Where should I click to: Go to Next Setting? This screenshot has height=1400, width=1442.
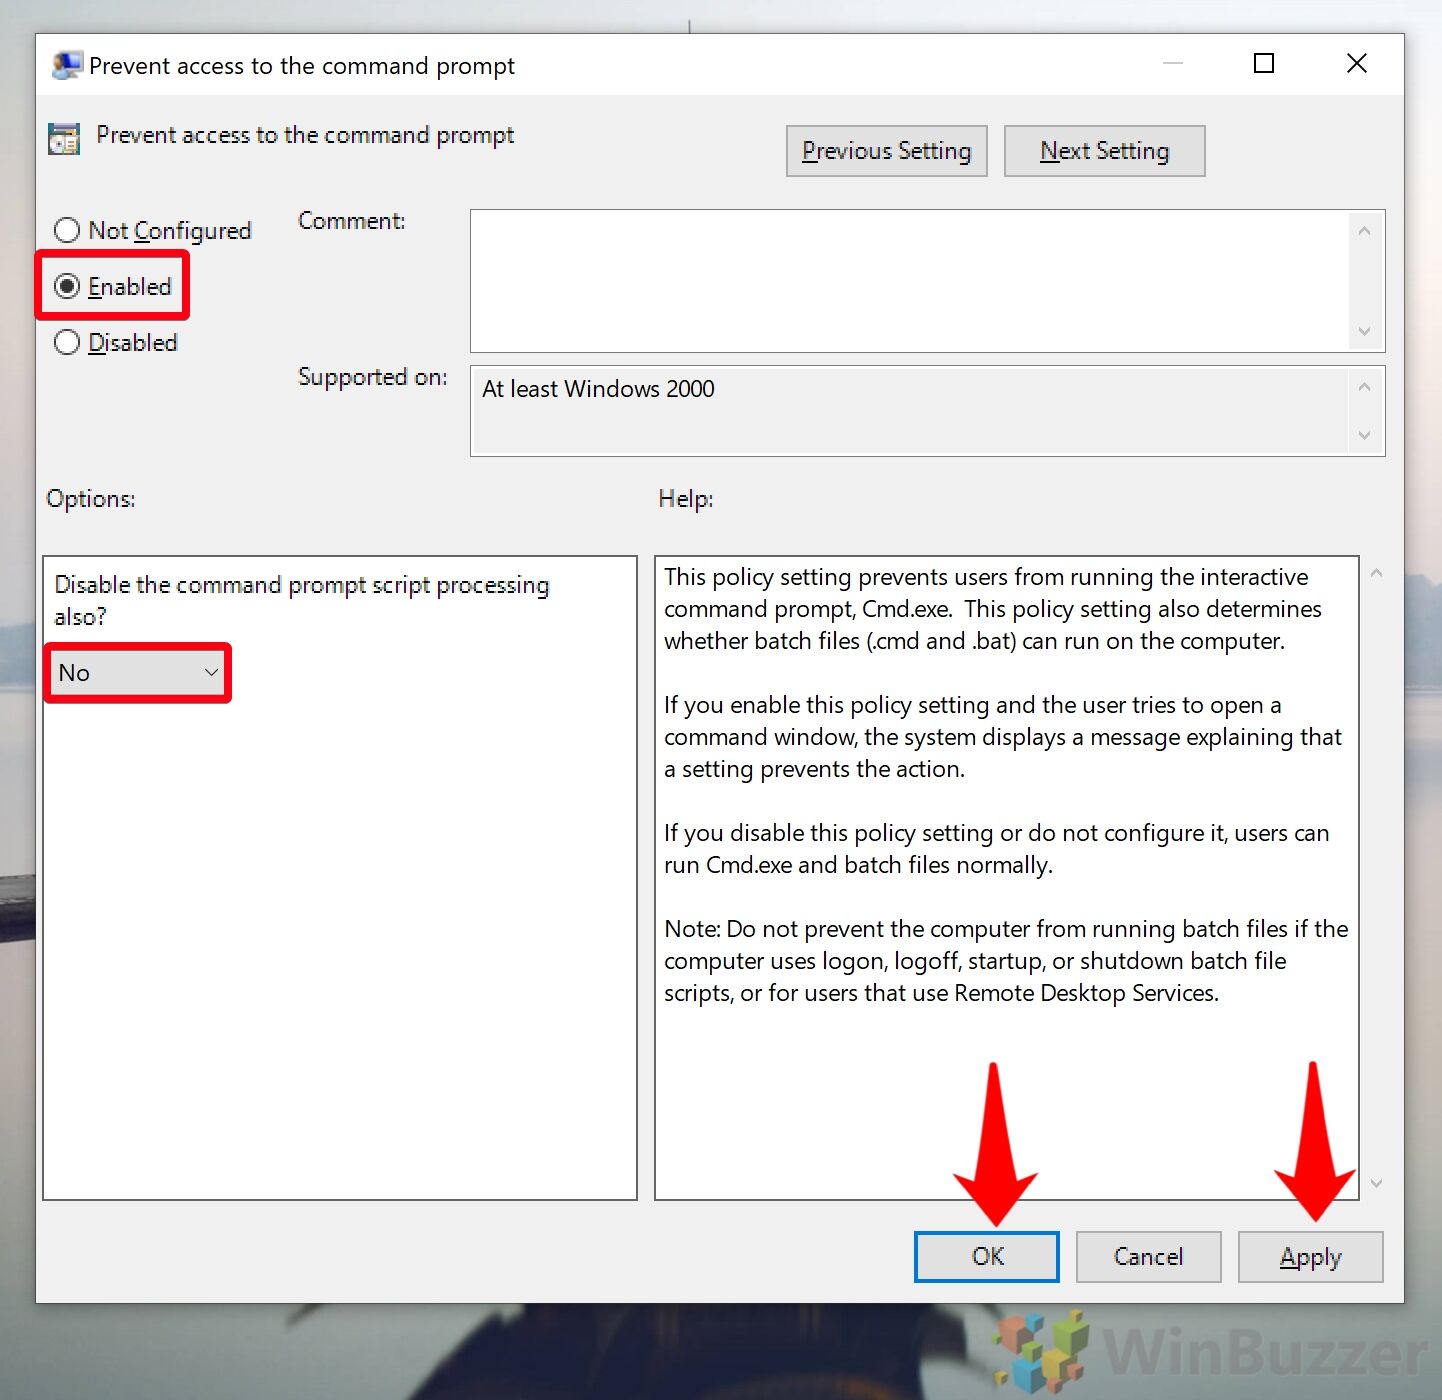(x=1105, y=151)
